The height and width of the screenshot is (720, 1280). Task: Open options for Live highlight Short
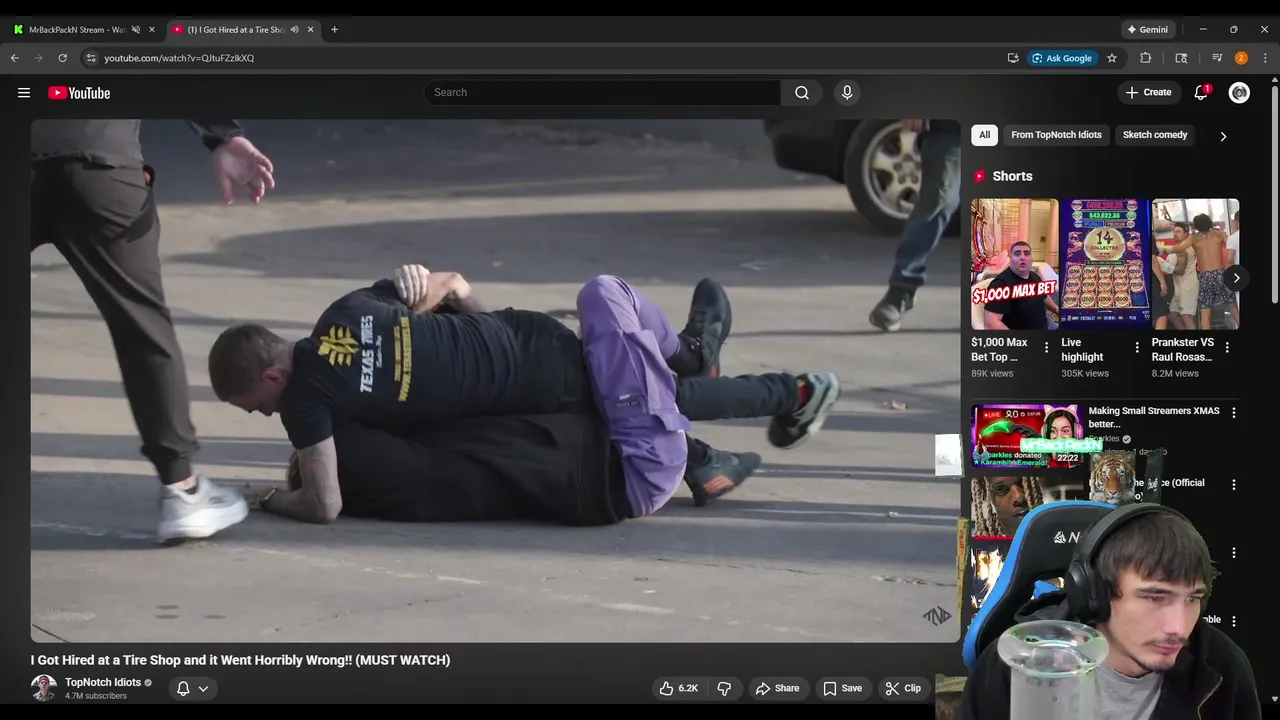click(x=1137, y=348)
